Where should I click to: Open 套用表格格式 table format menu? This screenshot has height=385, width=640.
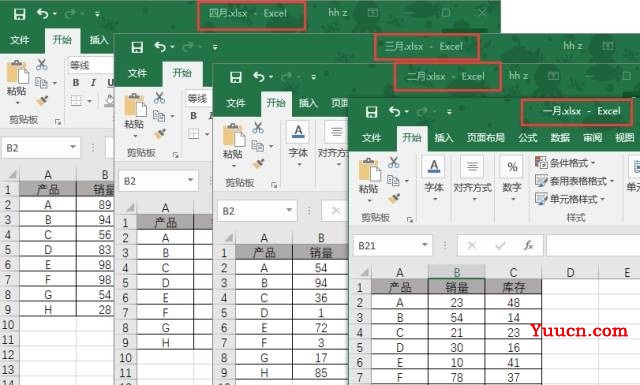pyautogui.click(x=574, y=181)
